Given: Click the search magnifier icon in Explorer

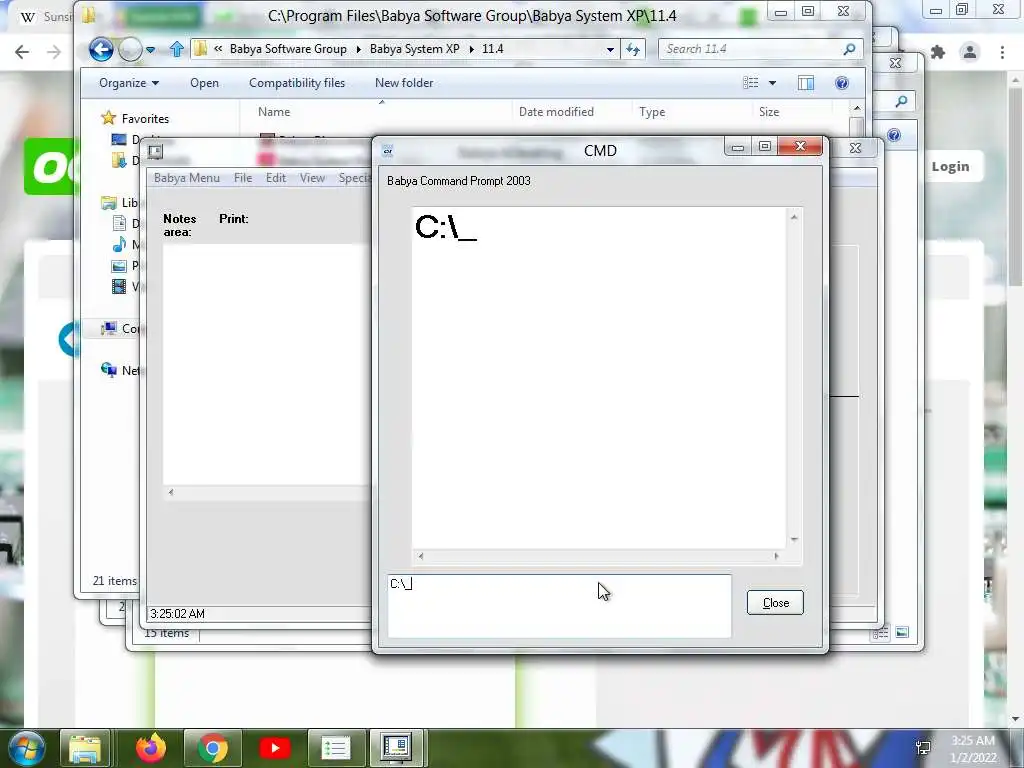Looking at the screenshot, I should (x=850, y=49).
